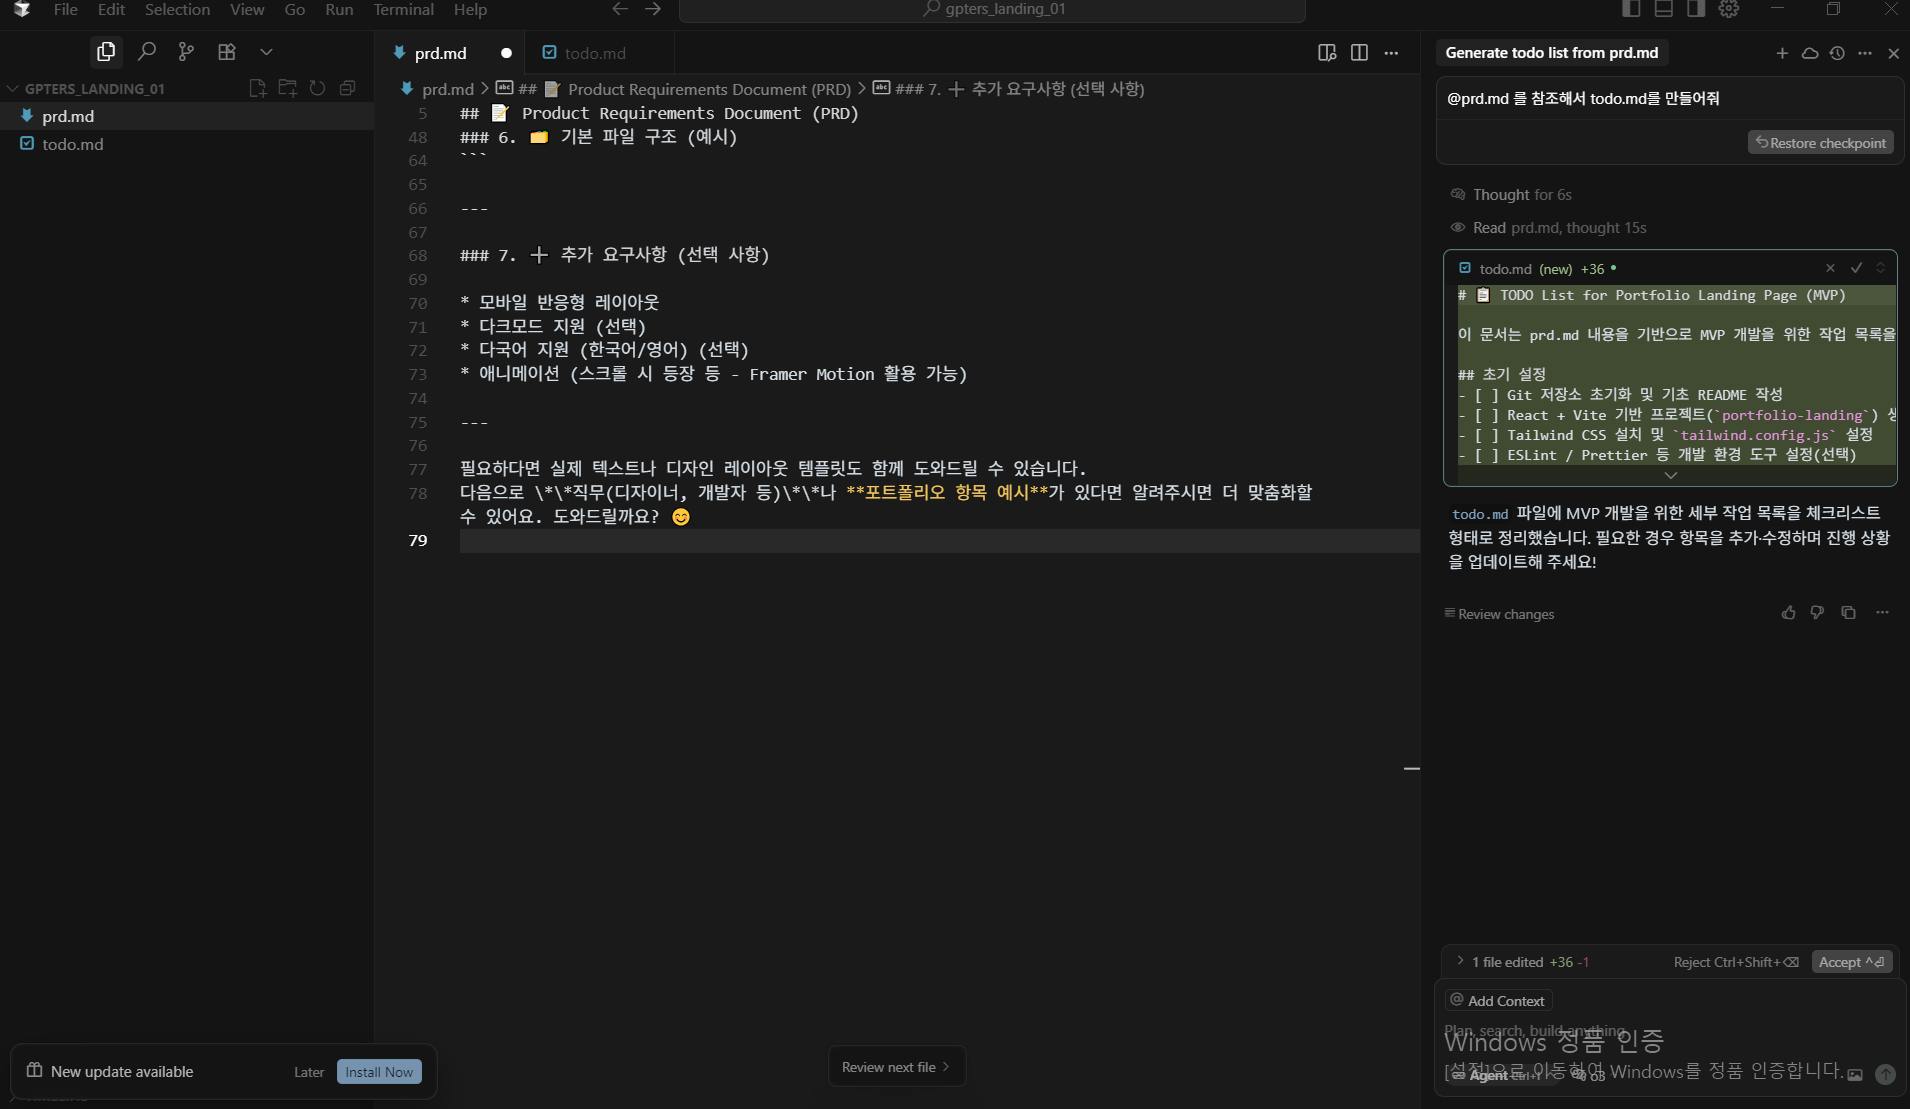Expand the todo.md code block with chevron
This screenshot has width=1910, height=1109.
(x=1670, y=476)
